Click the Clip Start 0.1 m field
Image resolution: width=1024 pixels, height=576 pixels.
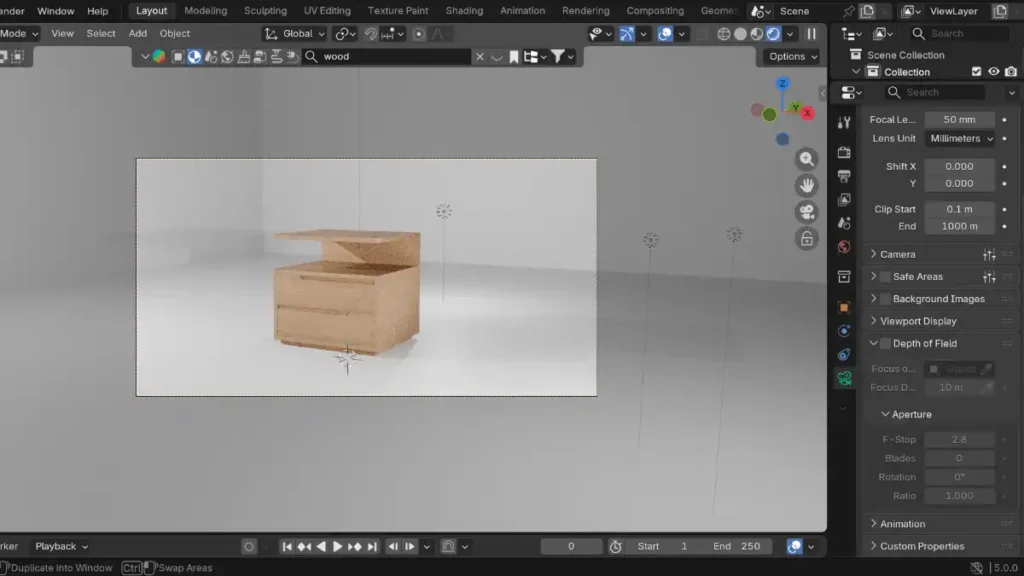click(x=959, y=210)
